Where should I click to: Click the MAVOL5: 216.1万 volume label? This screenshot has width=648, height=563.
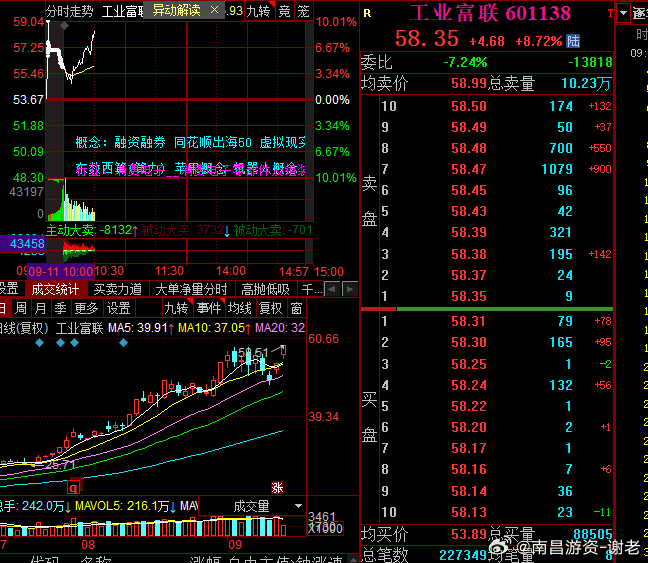click(126, 506)
